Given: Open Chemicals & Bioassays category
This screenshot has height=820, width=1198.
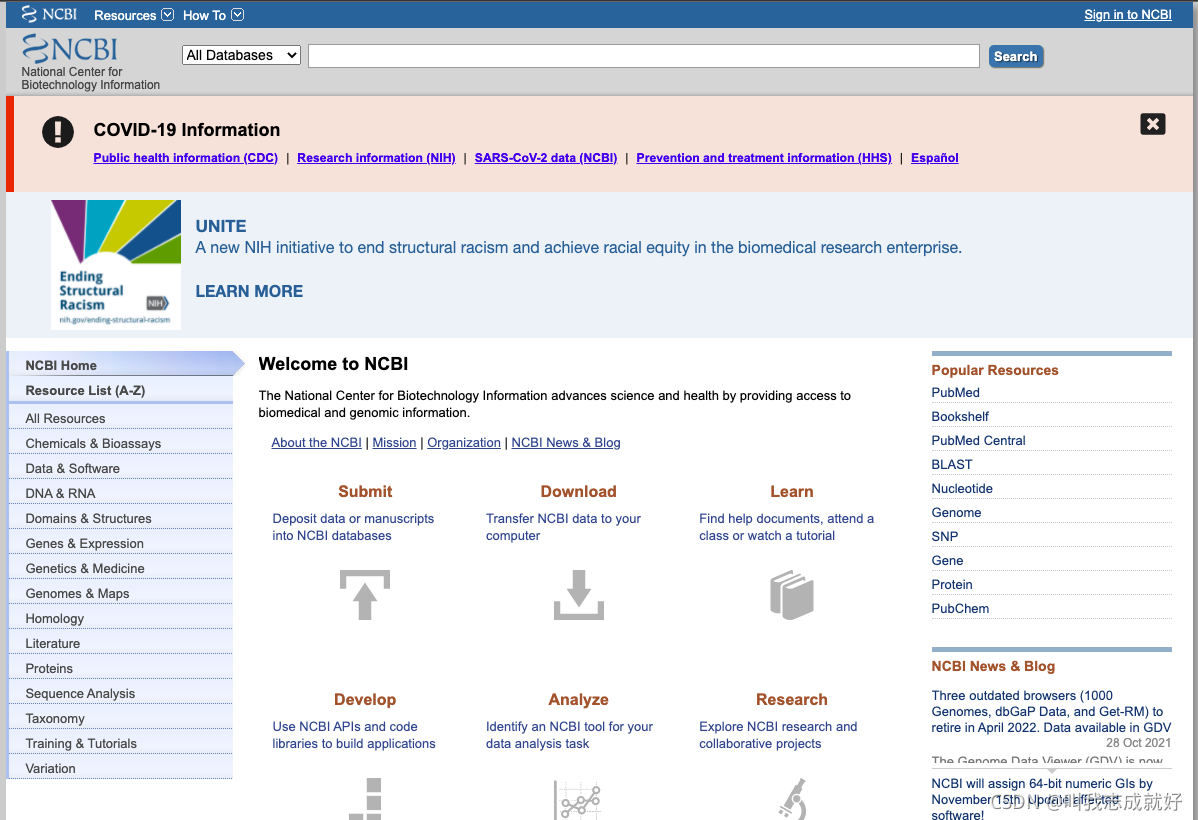Looking at the screenshot, I should click(121, 443).
